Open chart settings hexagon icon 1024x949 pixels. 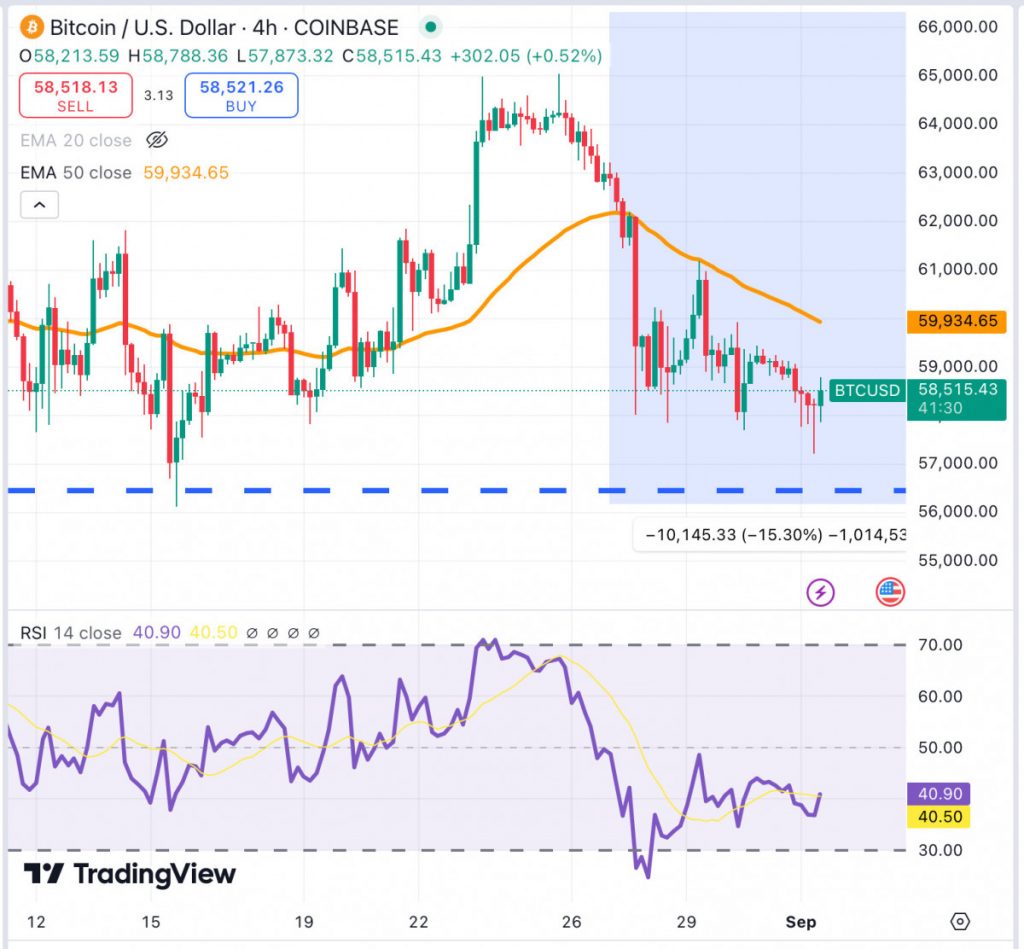tap(960, 922)
